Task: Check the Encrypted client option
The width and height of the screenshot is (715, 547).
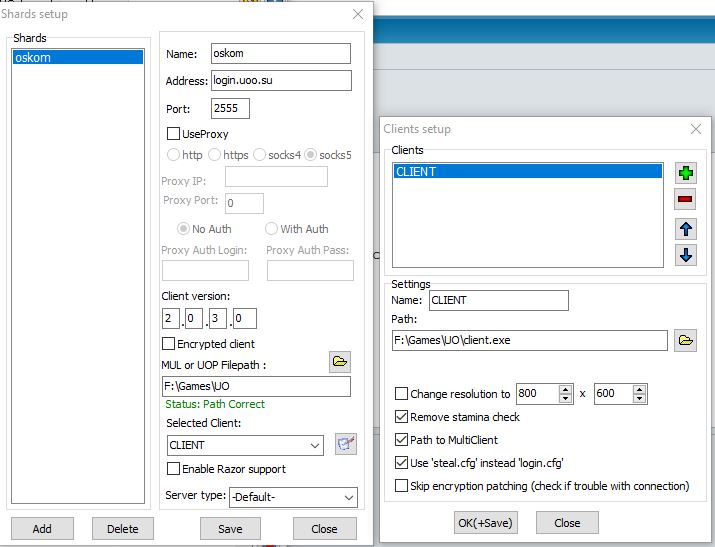Action: coord(169,344)
